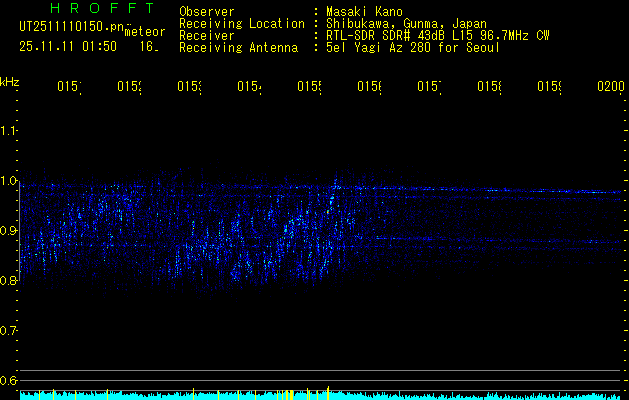Click the kHz axis unit label
Viewport: 629px width, 400px height.
[9, 82]
